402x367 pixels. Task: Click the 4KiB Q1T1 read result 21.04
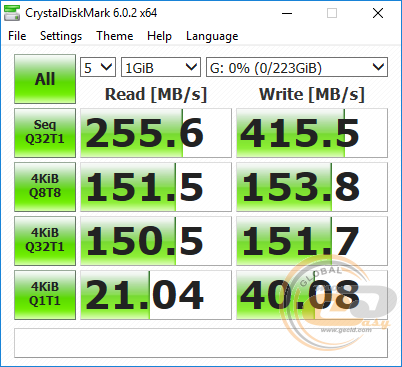pos(156,295)
